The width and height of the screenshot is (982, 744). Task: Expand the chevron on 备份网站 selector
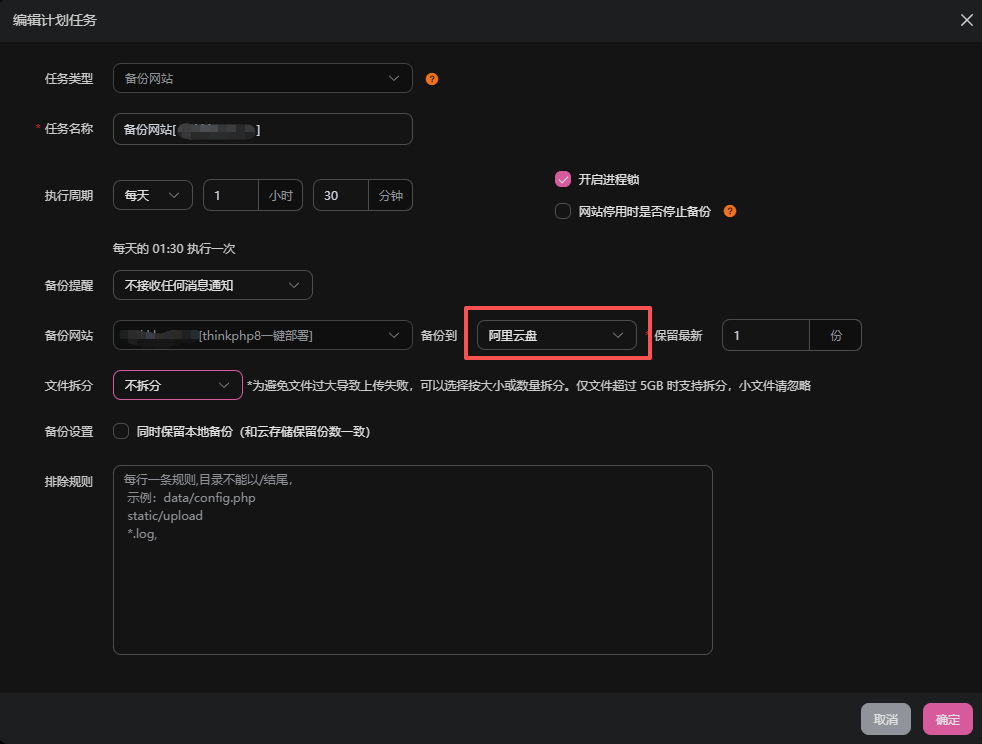[x=397, y=335]
